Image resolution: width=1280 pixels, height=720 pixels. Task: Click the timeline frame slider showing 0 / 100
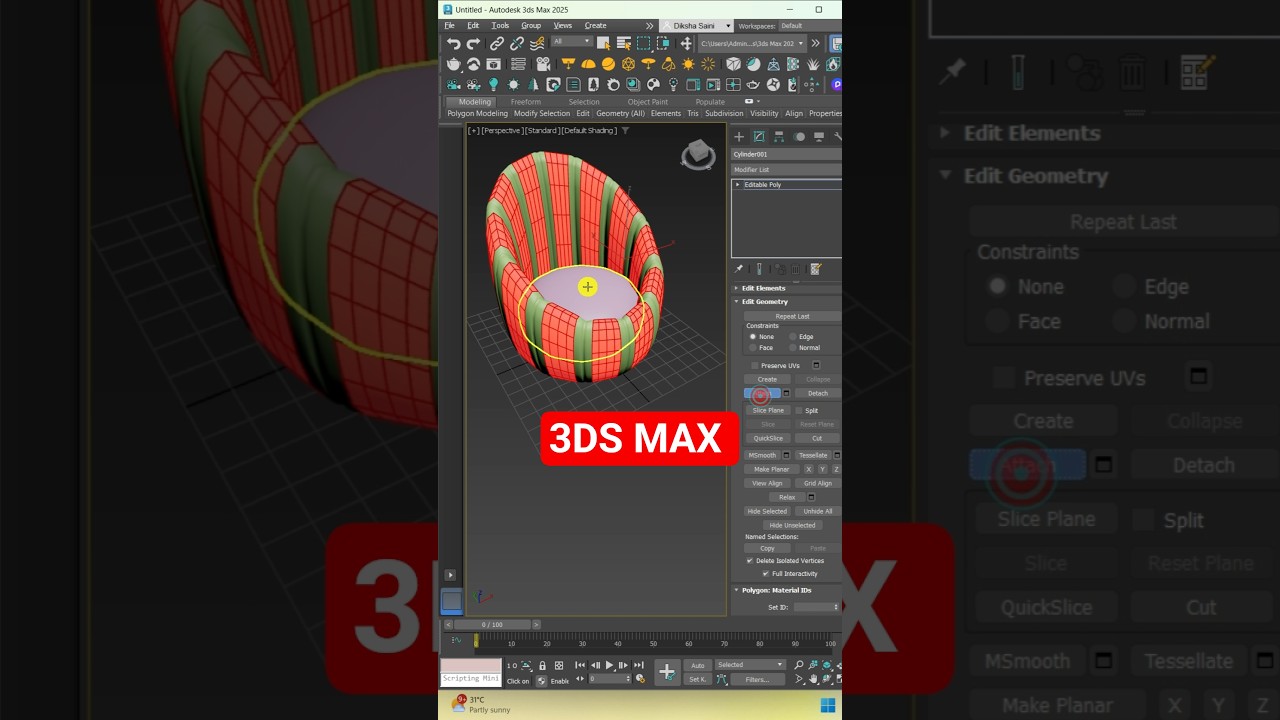[x=492, y=625]
